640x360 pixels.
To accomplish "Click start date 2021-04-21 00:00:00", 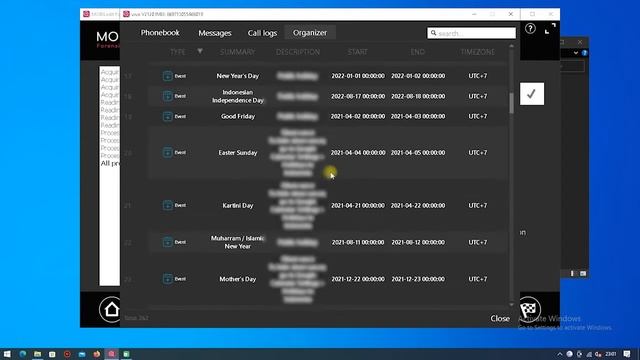I will pyautogui.click(x=358, y=205).
